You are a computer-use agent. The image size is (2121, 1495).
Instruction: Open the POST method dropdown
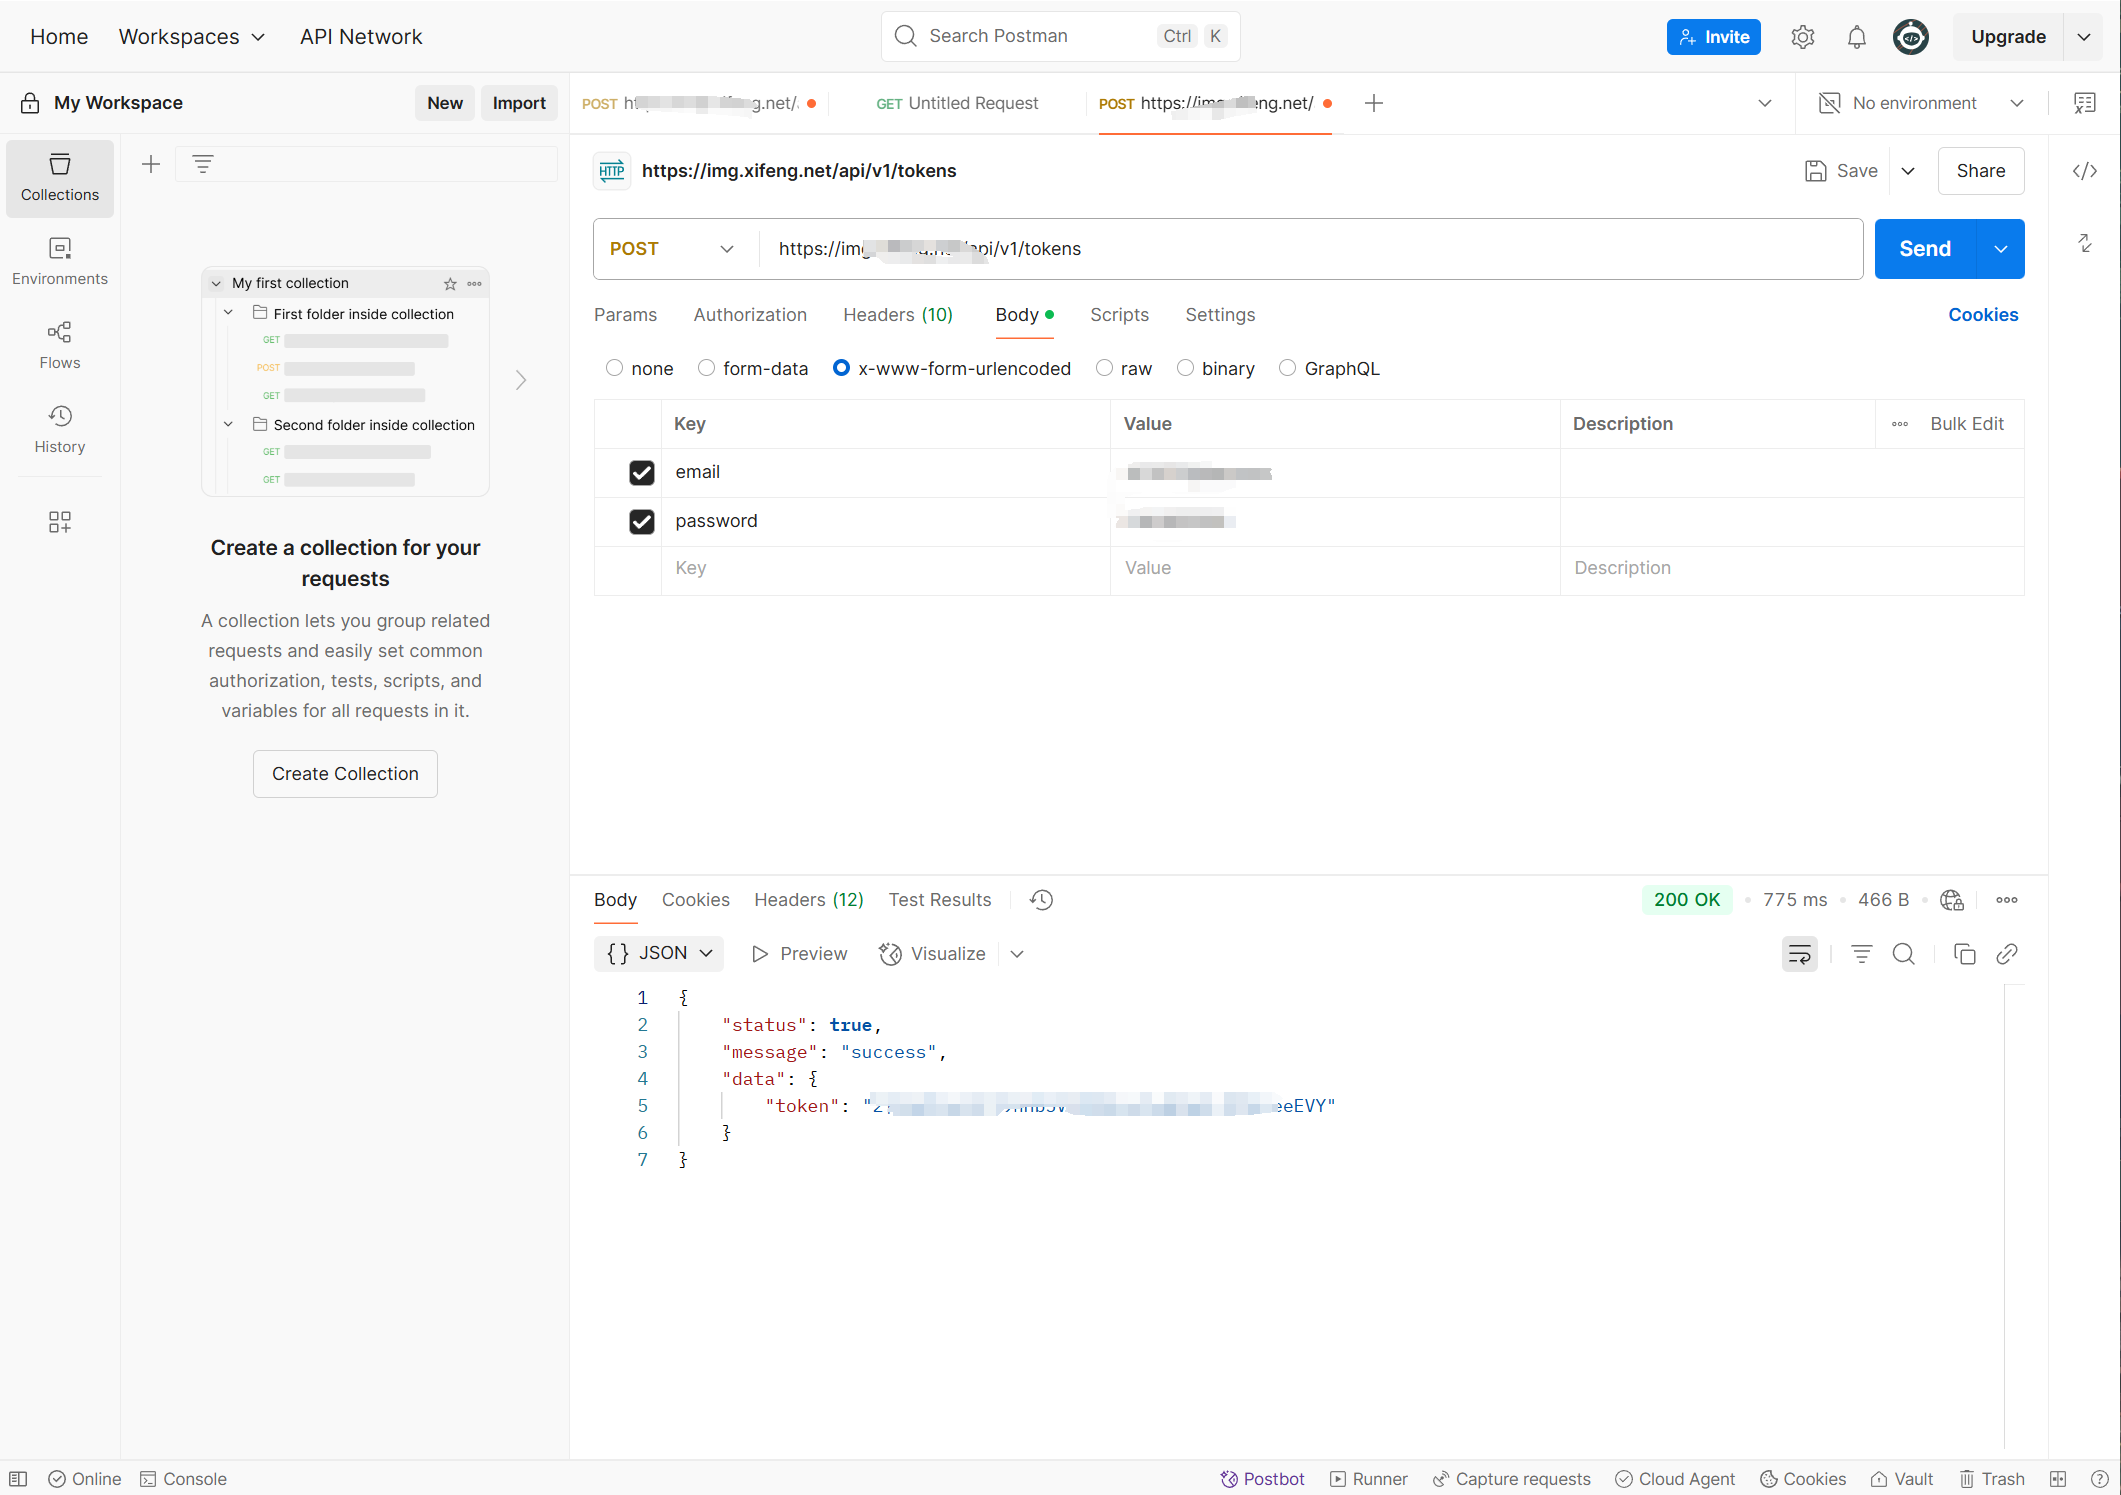(x=672, y=249)
